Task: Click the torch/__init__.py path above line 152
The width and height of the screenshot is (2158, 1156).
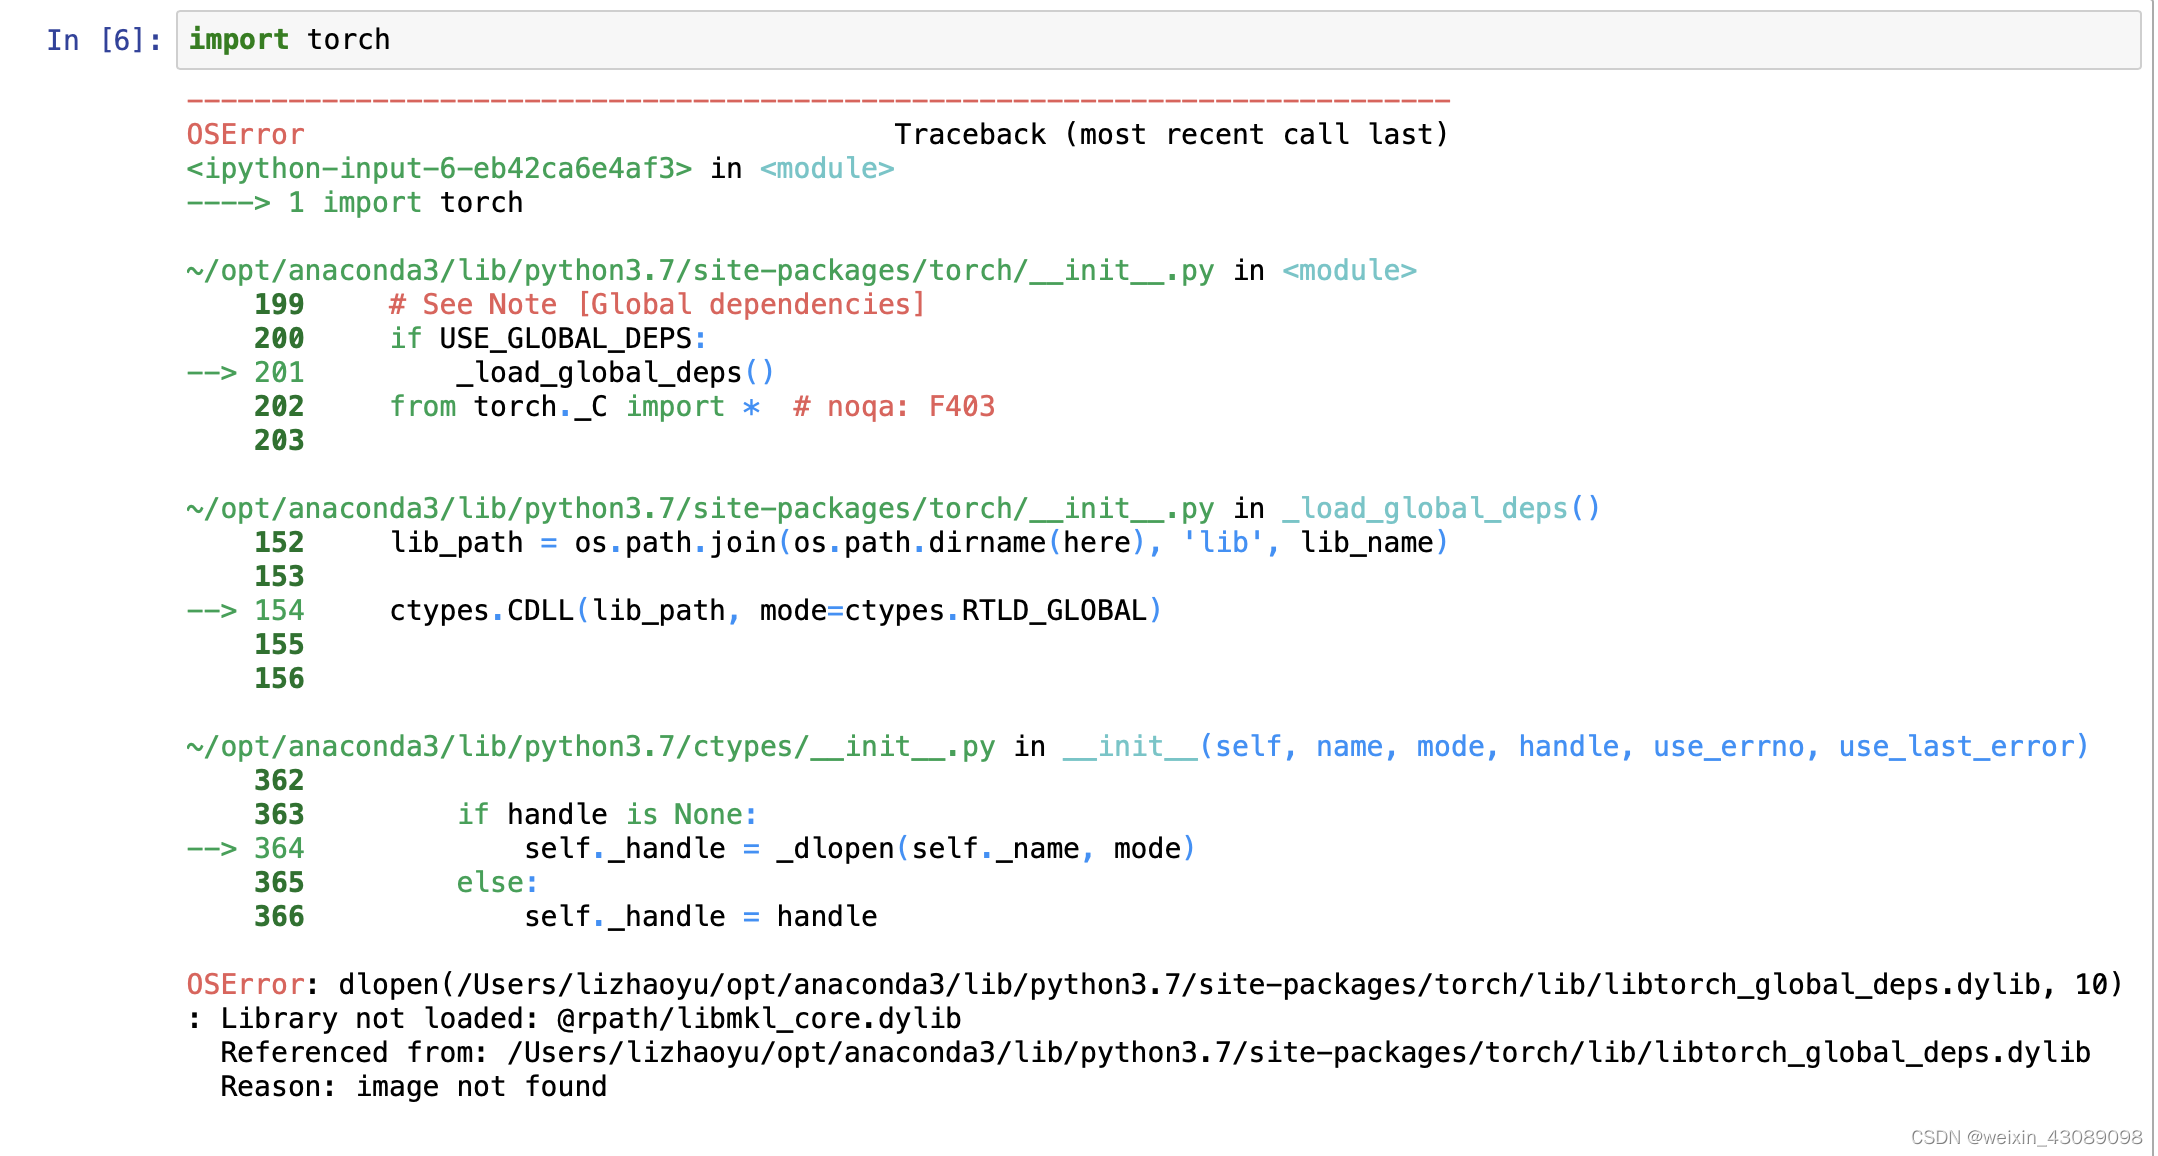Action: pos(700,508)
